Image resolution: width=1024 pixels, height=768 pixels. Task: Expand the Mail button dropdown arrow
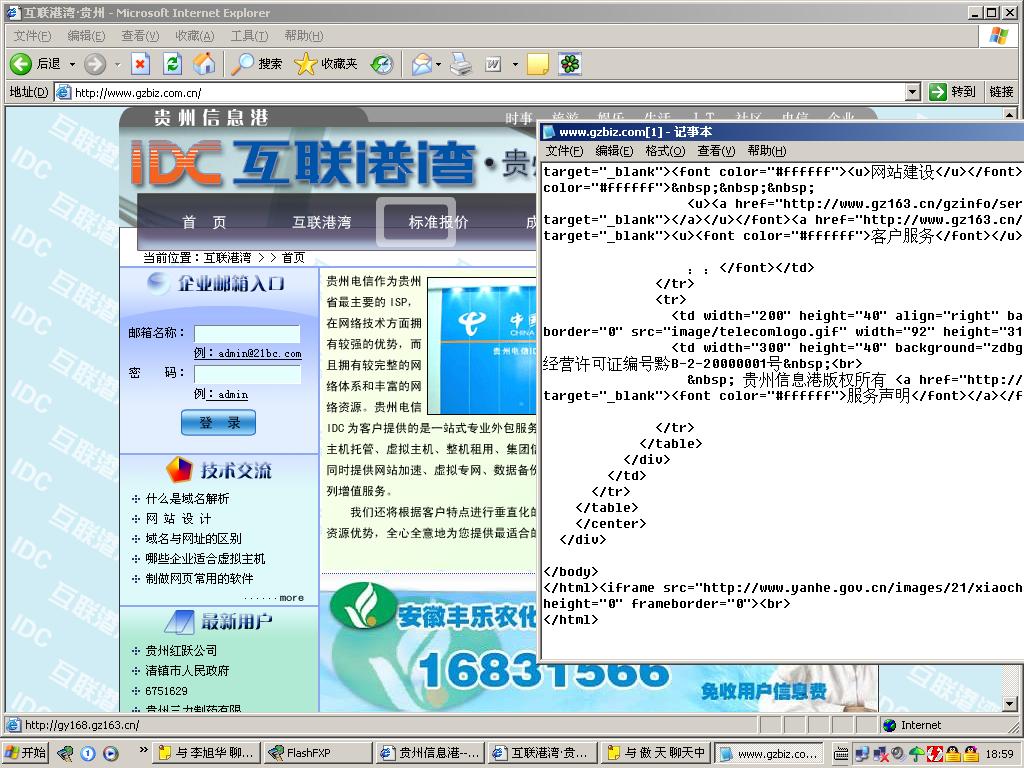(x=438, y=64)
